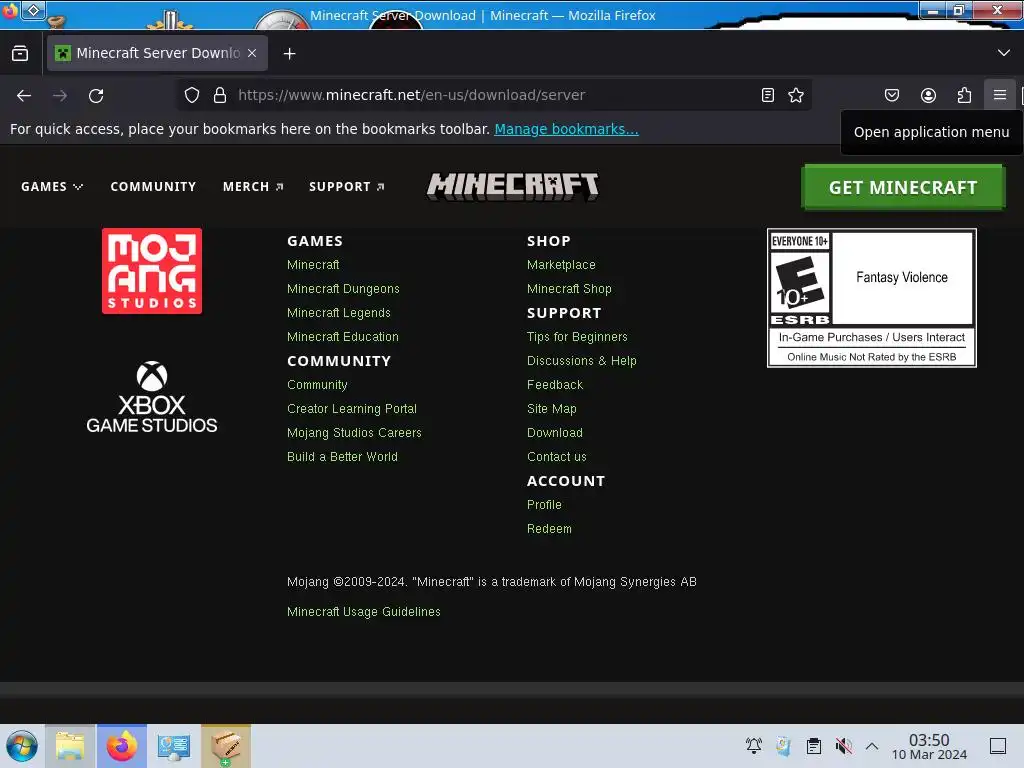Image resolution: width=1024 pixels, height=768 pixels.
Task: Open Minecraft Usage Guidelines link
Action: [x=364, y=612]
